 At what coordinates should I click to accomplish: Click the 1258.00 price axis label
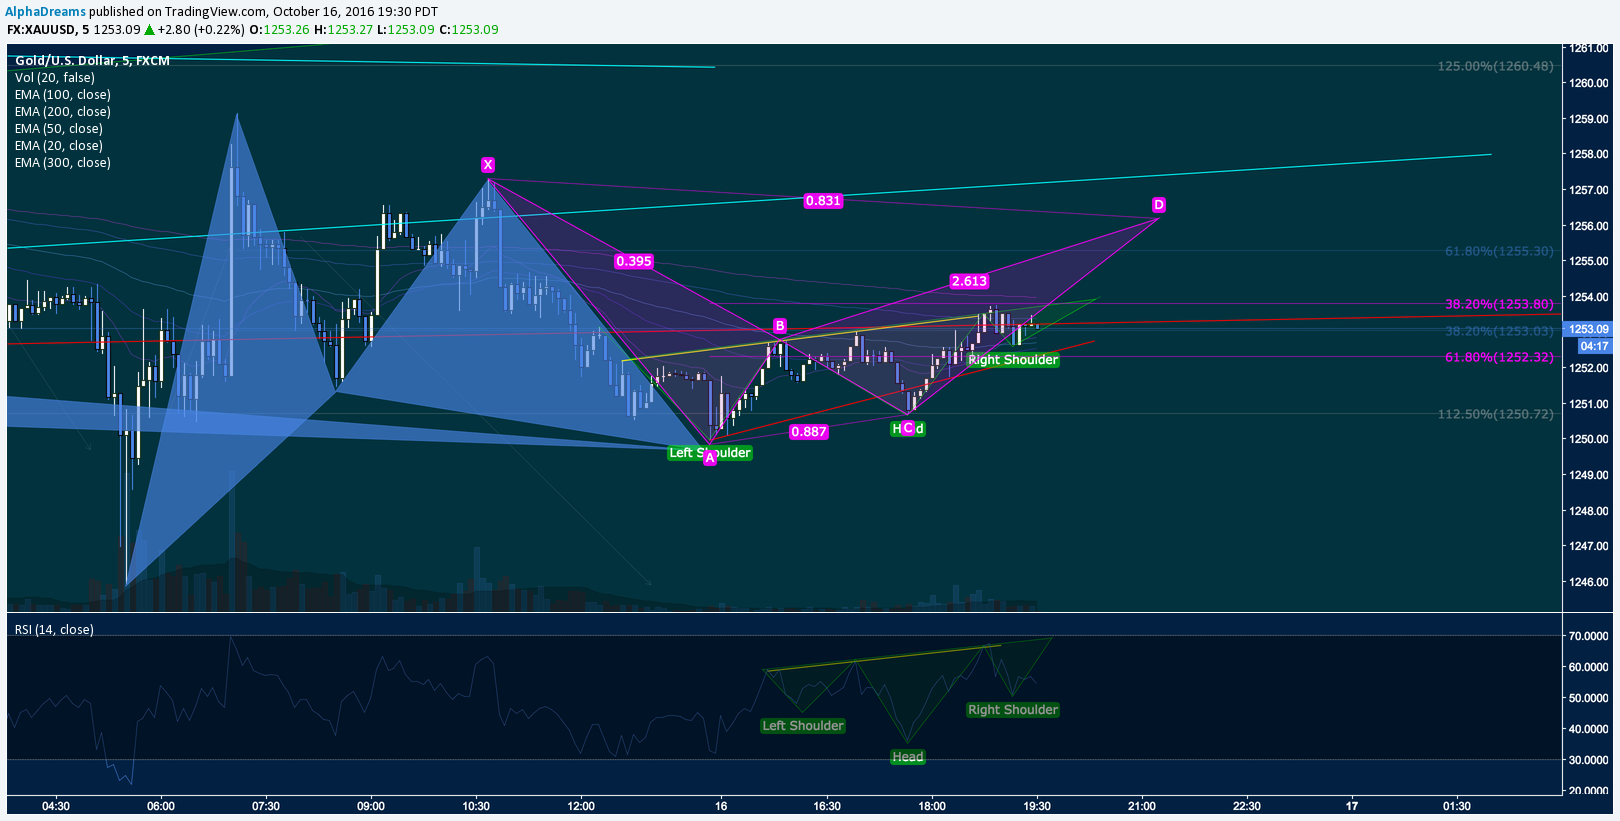[1589, 155]
